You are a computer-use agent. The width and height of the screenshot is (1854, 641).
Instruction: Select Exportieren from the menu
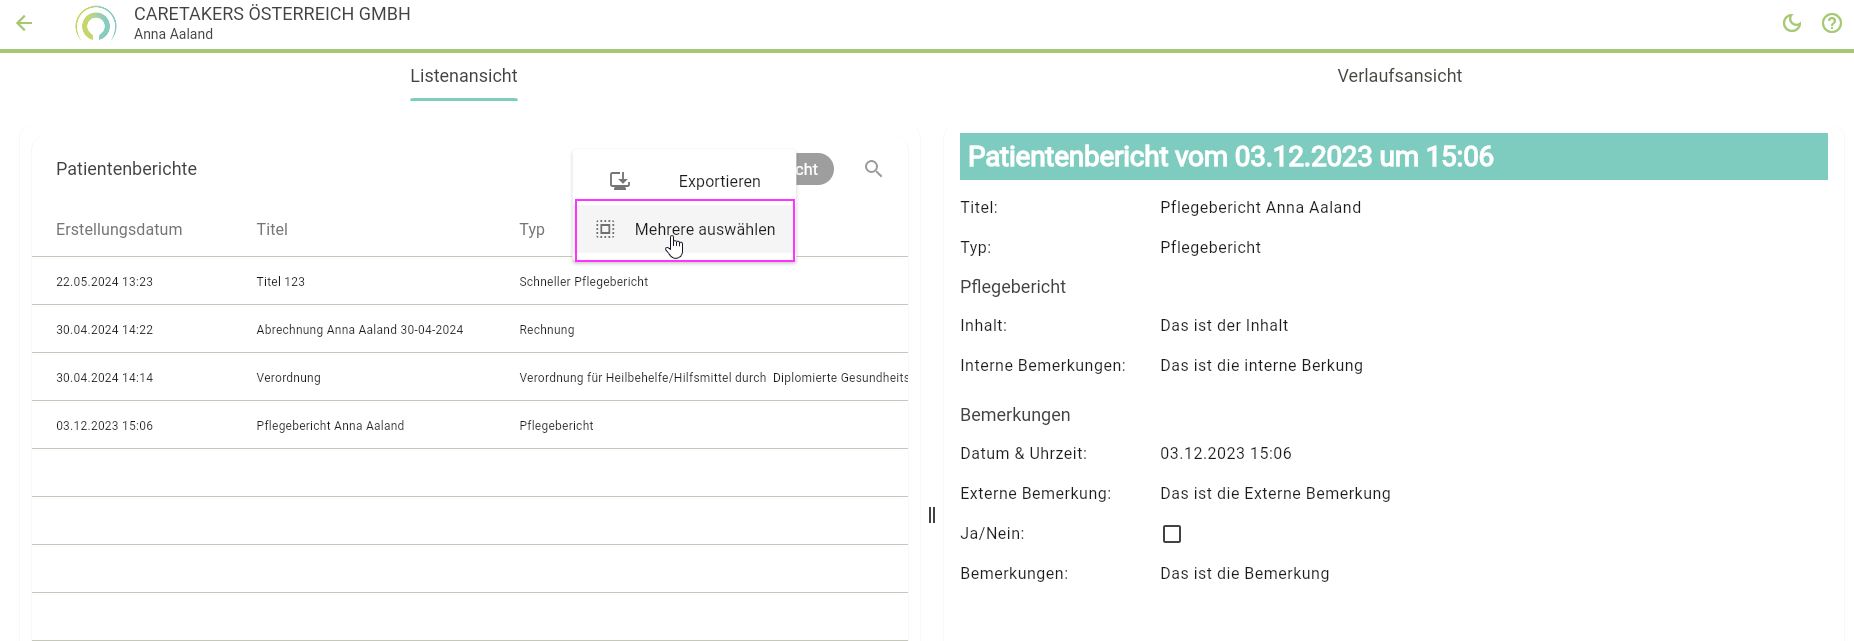719,181
